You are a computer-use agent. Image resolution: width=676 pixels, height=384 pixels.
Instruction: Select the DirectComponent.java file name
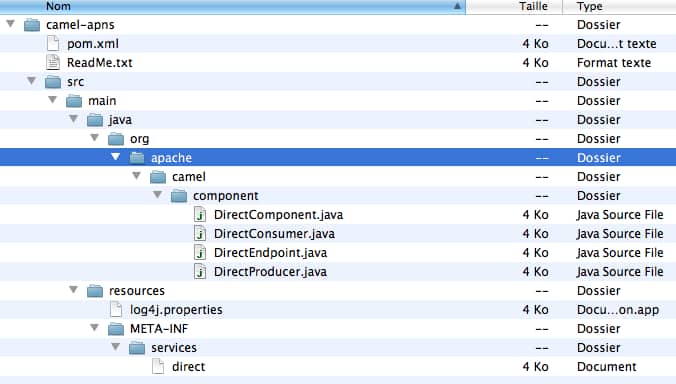click(x=279, y=215)
